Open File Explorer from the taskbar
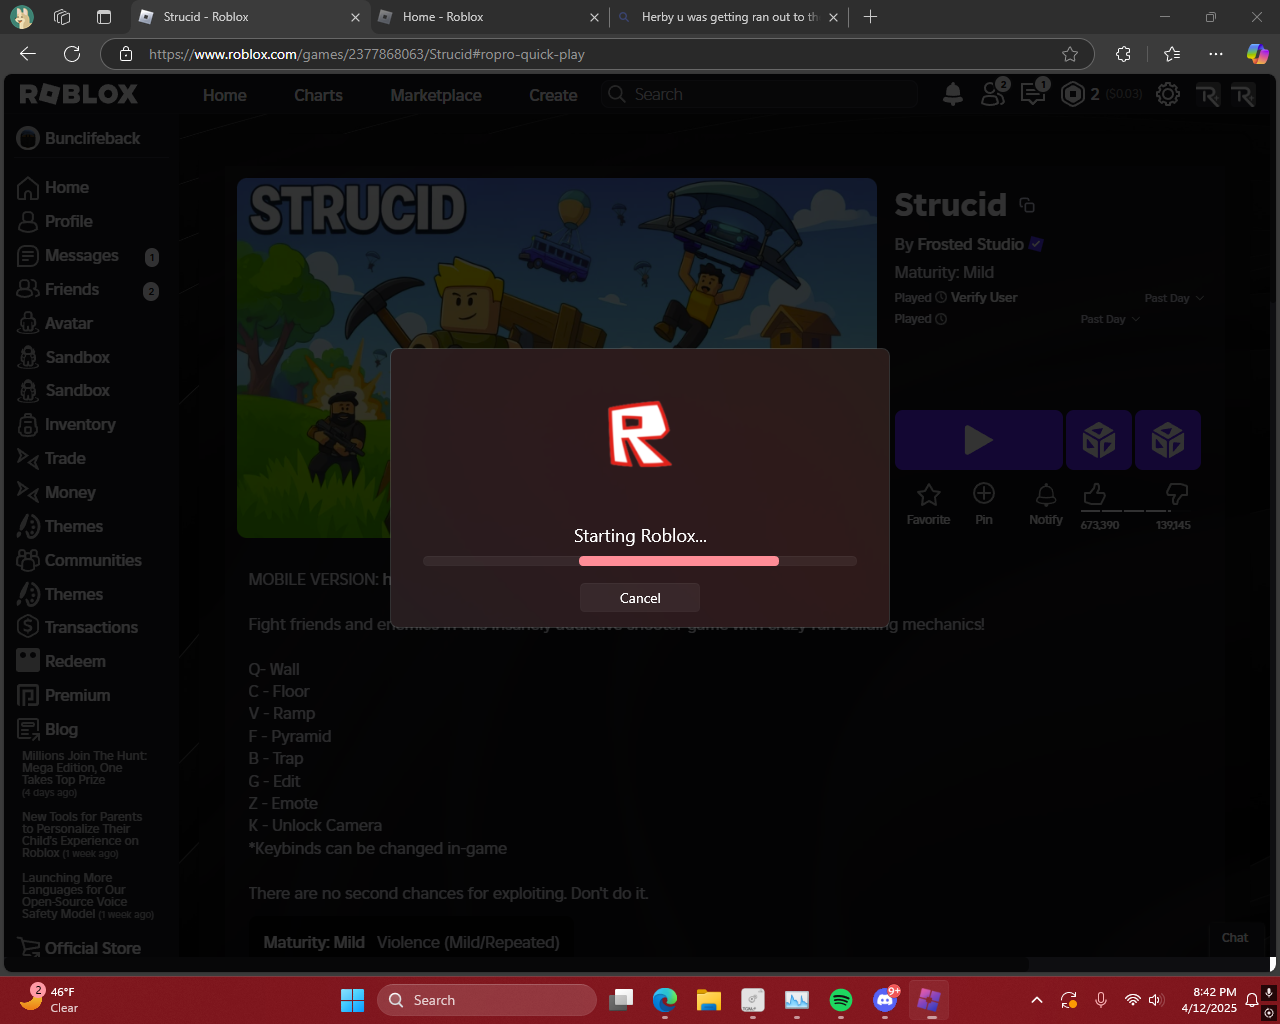 (x=709, y=1000)
